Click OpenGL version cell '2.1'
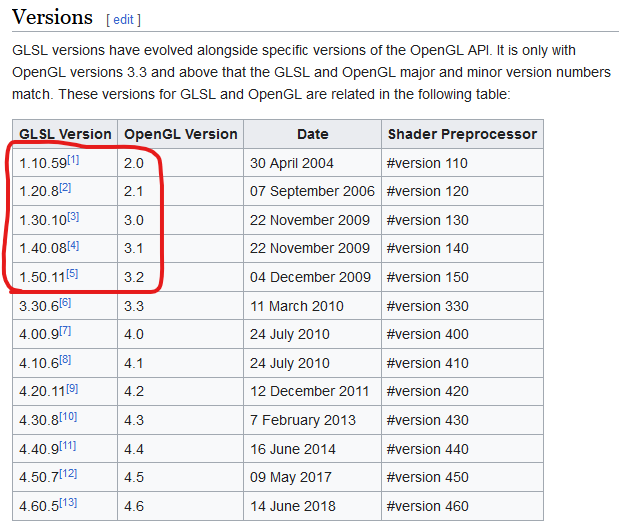 pos(181,191)
